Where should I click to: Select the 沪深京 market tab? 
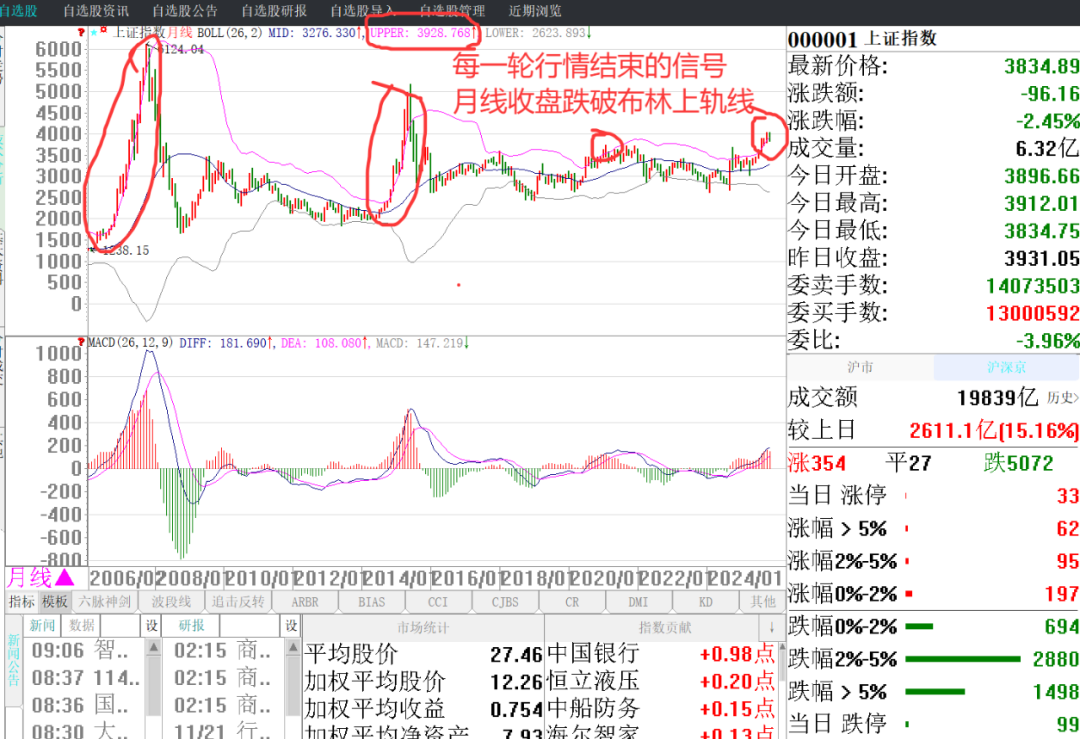point(1006,367)
